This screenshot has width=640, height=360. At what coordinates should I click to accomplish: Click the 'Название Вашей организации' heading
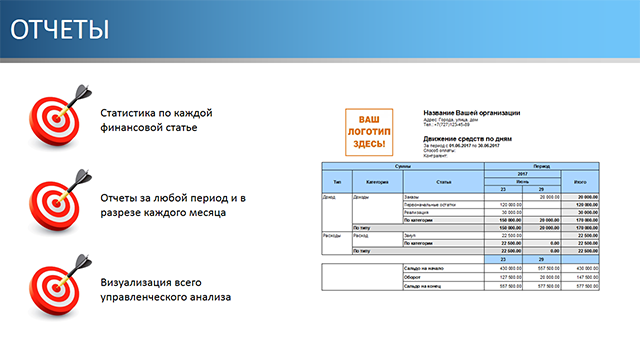(x=471, y=113)
